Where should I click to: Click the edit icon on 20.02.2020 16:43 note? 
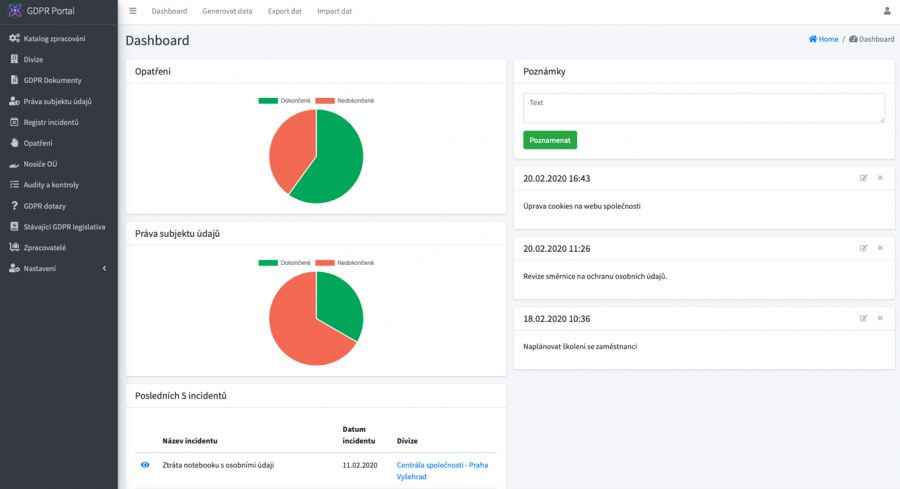863,178
